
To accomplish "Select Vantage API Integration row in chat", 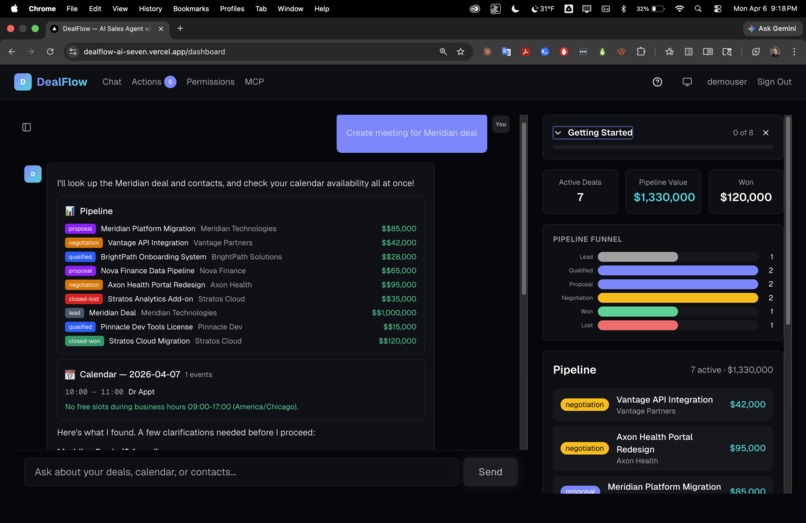I will (x=241, y=243).
